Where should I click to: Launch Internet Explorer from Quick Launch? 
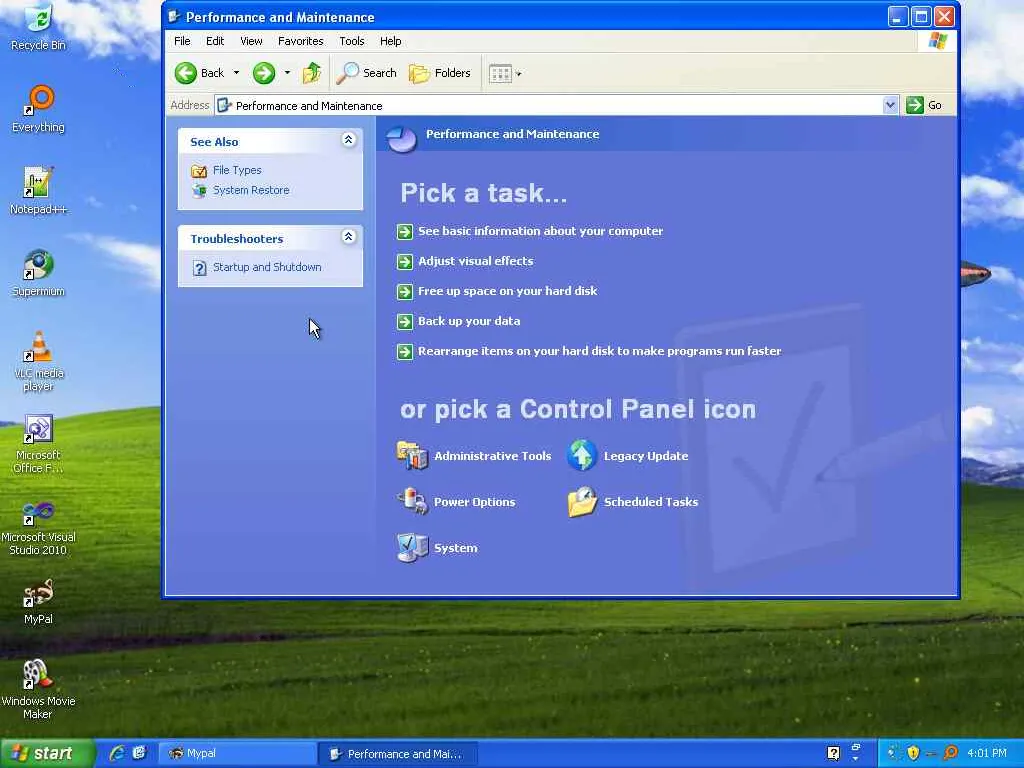(118, 754)
